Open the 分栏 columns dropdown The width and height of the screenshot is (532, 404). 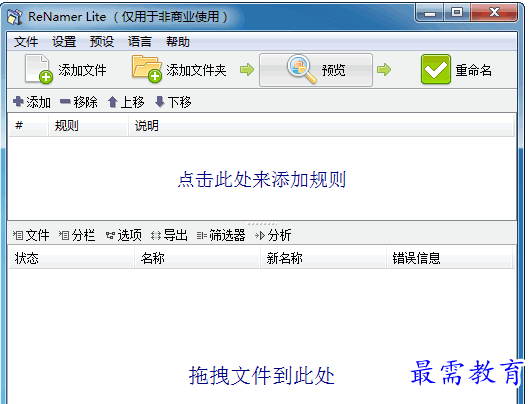77,235
